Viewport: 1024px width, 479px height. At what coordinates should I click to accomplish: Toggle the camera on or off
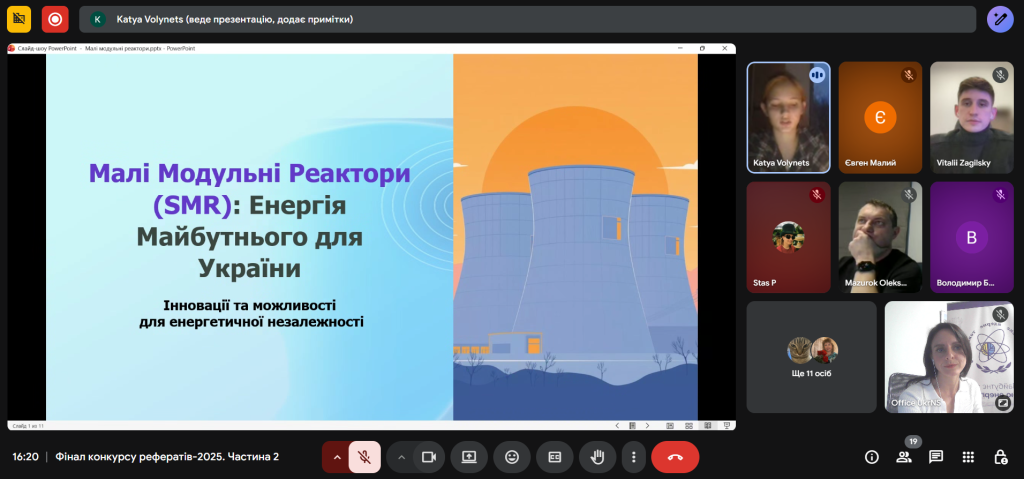point(429,457)
